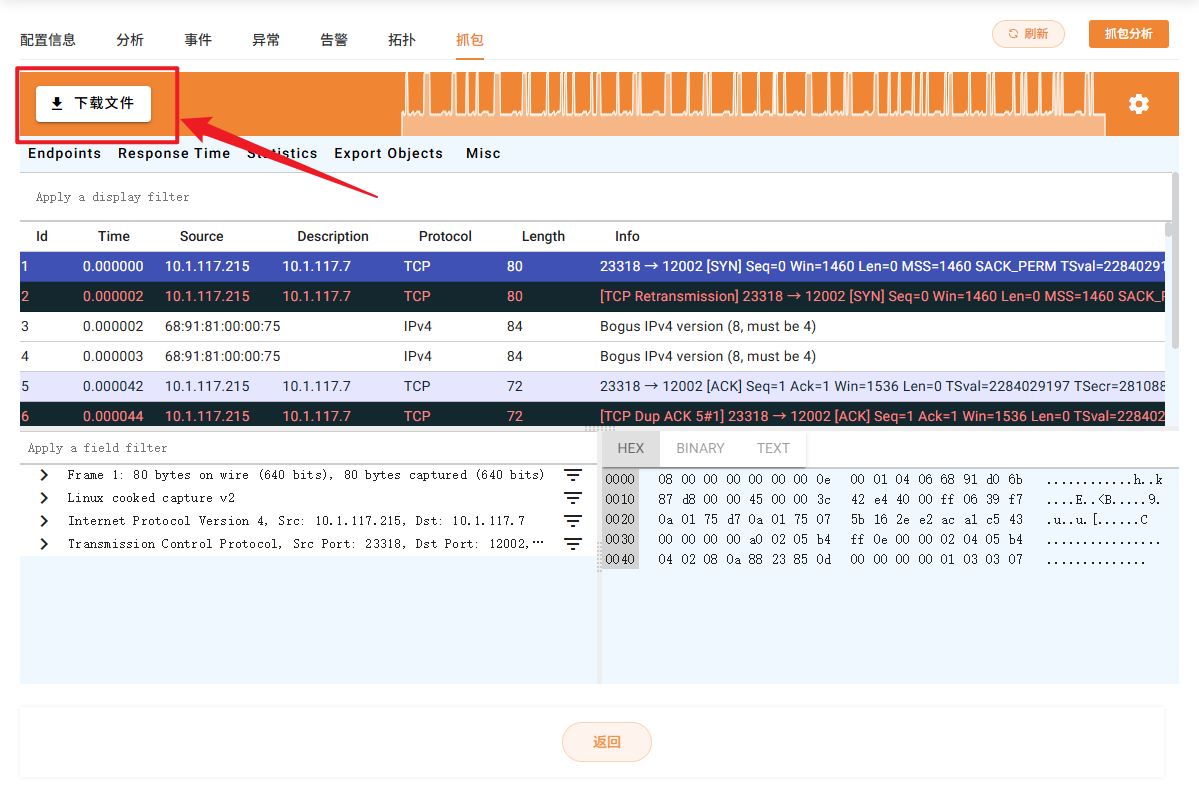1199x797 pixels.
Task: Click filter icon beside Transmission Control Protocol
Action: pos(573,545)
